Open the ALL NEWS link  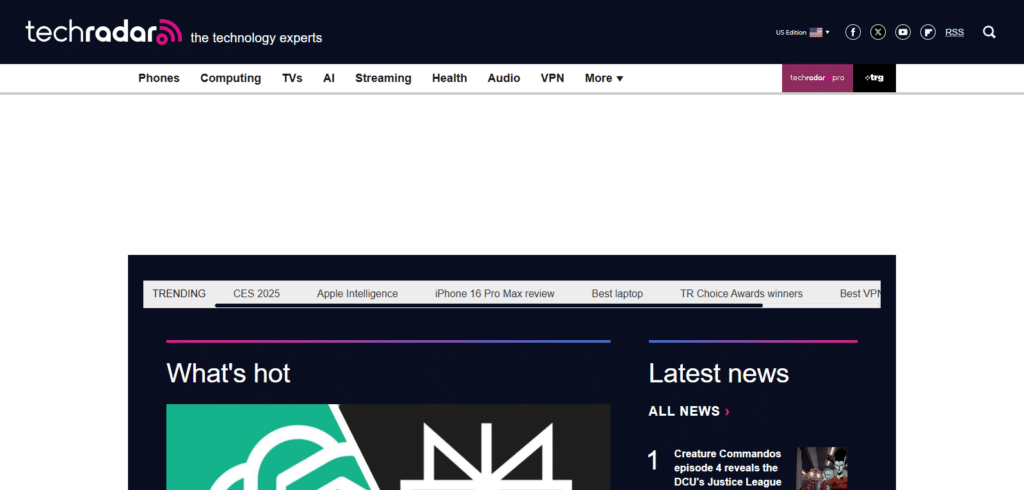pyautogui.click(x=689, y=411)
